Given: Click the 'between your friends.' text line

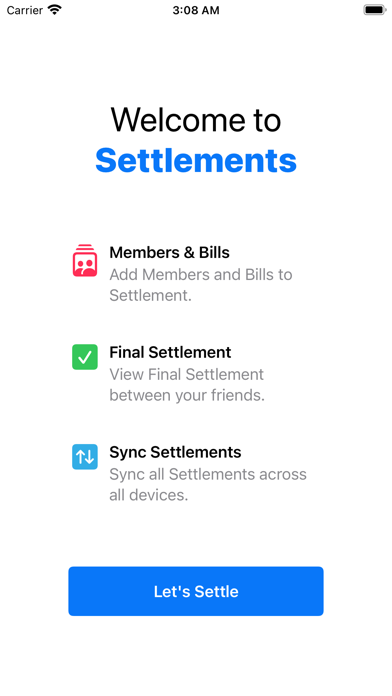Looking at the screenshot, I should (187, 395).
